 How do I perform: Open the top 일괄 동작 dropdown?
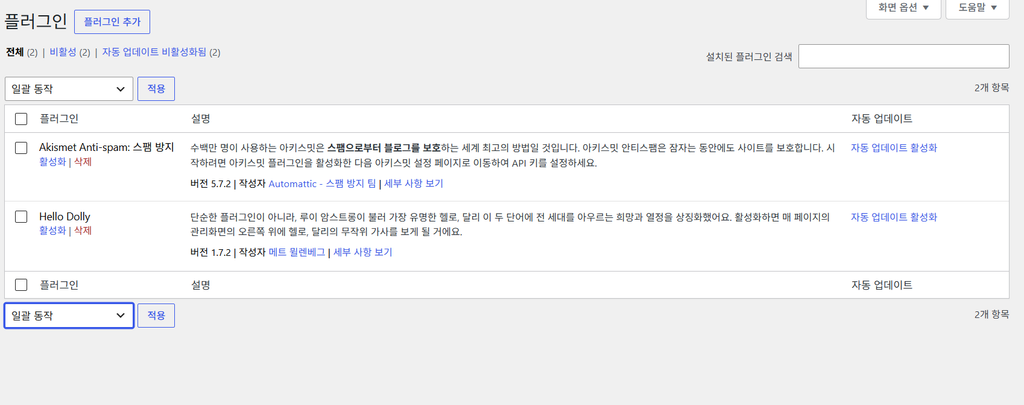tap(69, 89)
